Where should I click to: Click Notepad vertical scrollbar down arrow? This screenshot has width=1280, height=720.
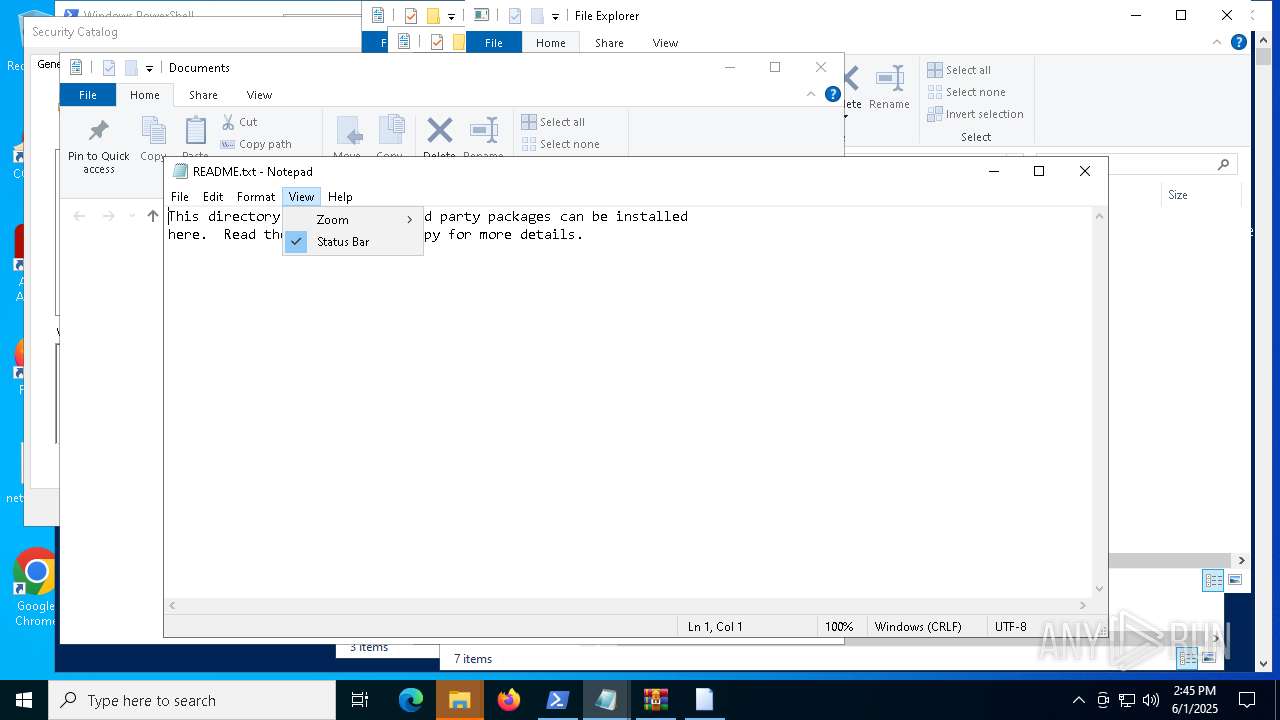click(x=1099, y=589)
